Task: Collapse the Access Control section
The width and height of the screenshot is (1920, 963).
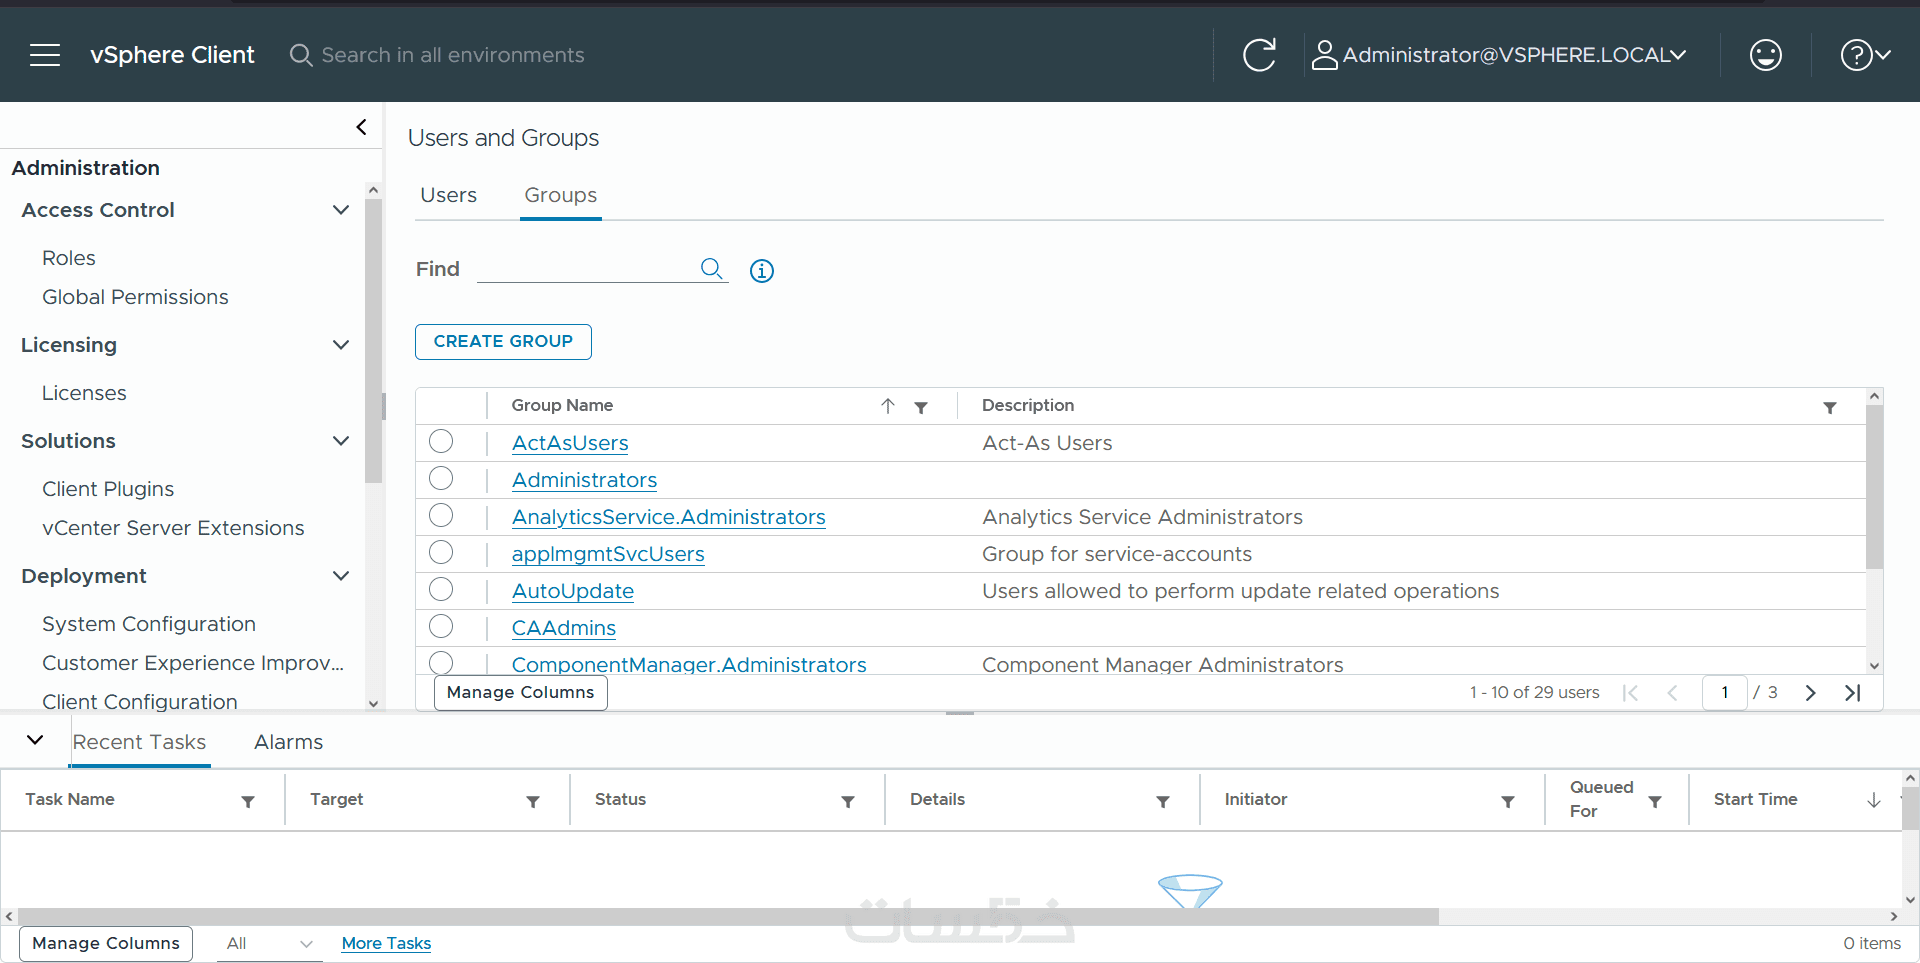Action: coord(340,210)
